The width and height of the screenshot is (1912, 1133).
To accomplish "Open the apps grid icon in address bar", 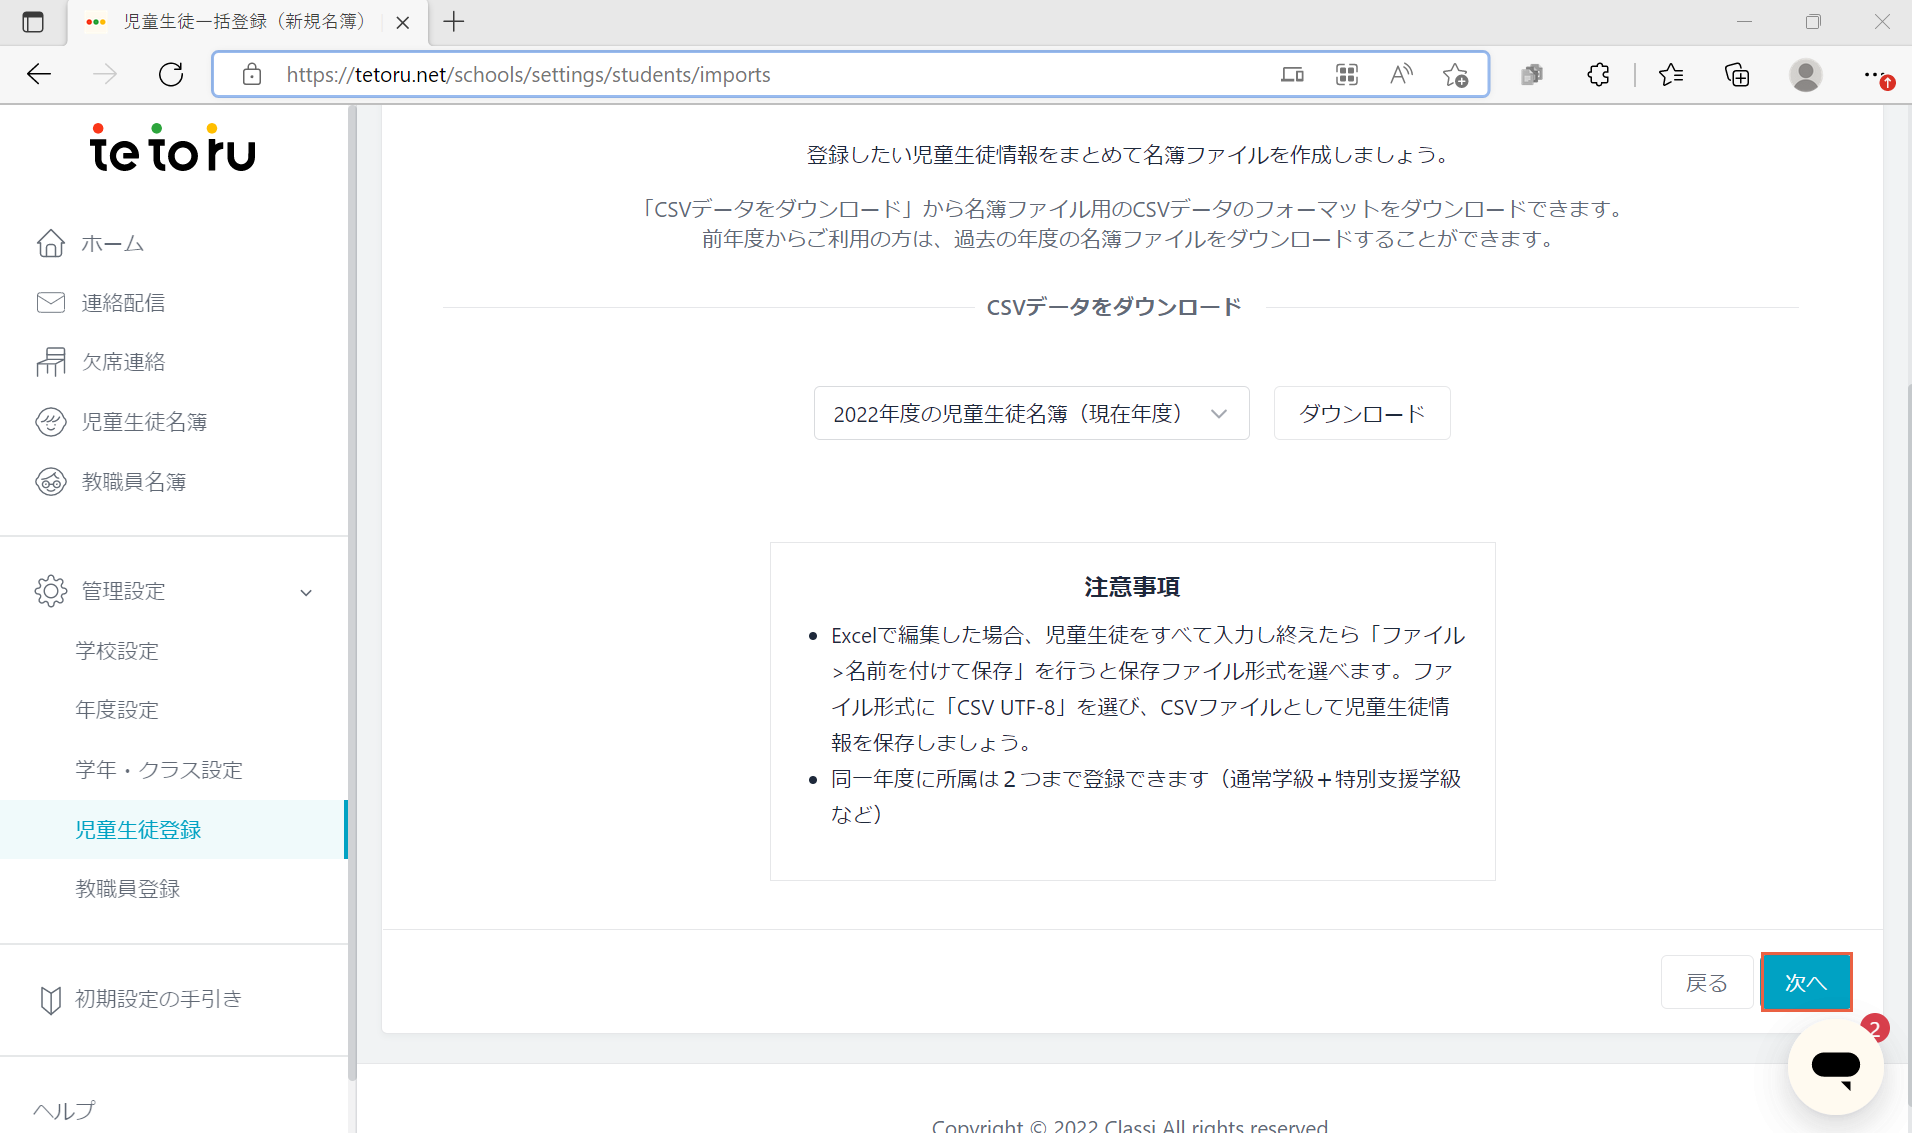I will coord(1347,74).
